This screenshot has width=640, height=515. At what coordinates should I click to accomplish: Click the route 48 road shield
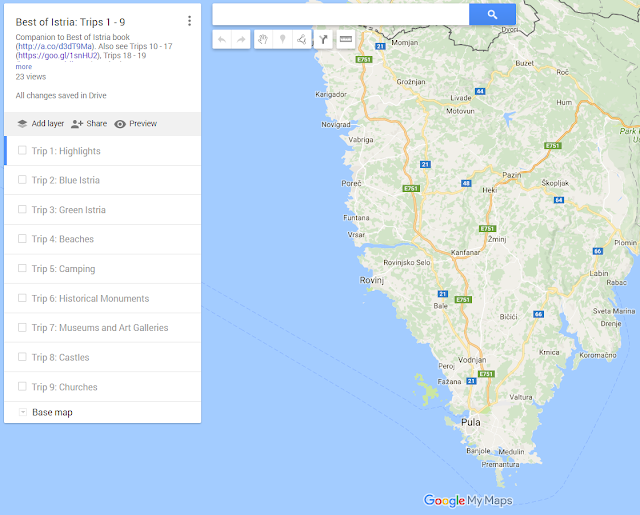[466, 183]
